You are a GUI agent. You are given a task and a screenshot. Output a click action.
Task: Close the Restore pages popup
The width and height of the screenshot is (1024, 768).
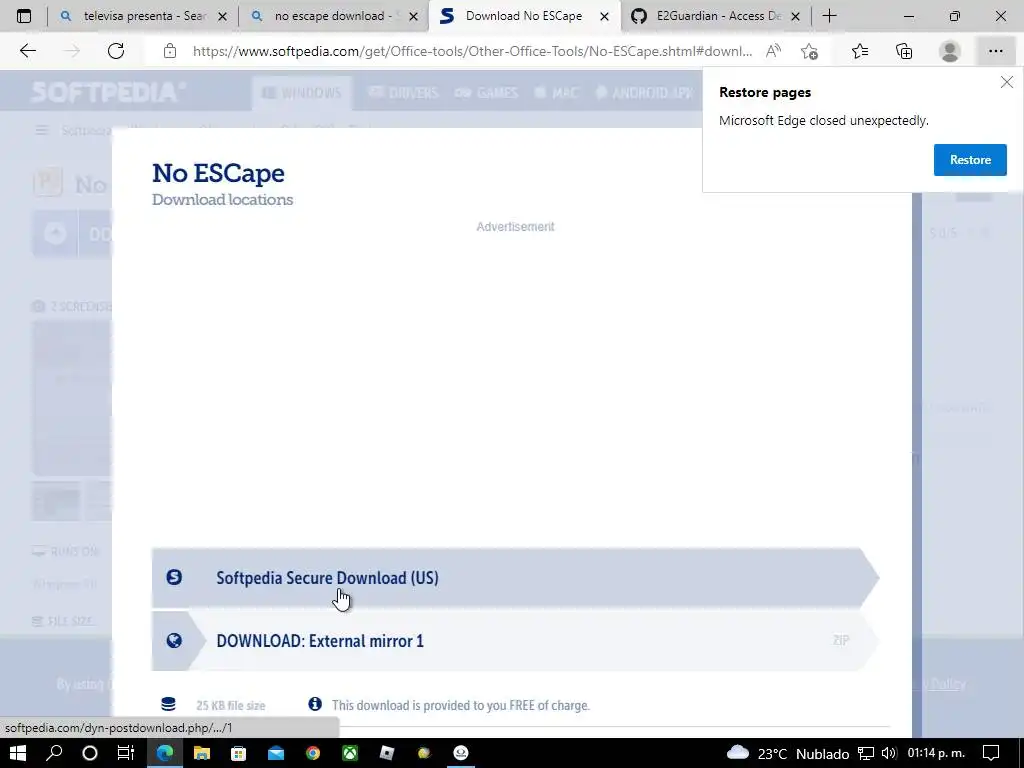point(1006,82)
